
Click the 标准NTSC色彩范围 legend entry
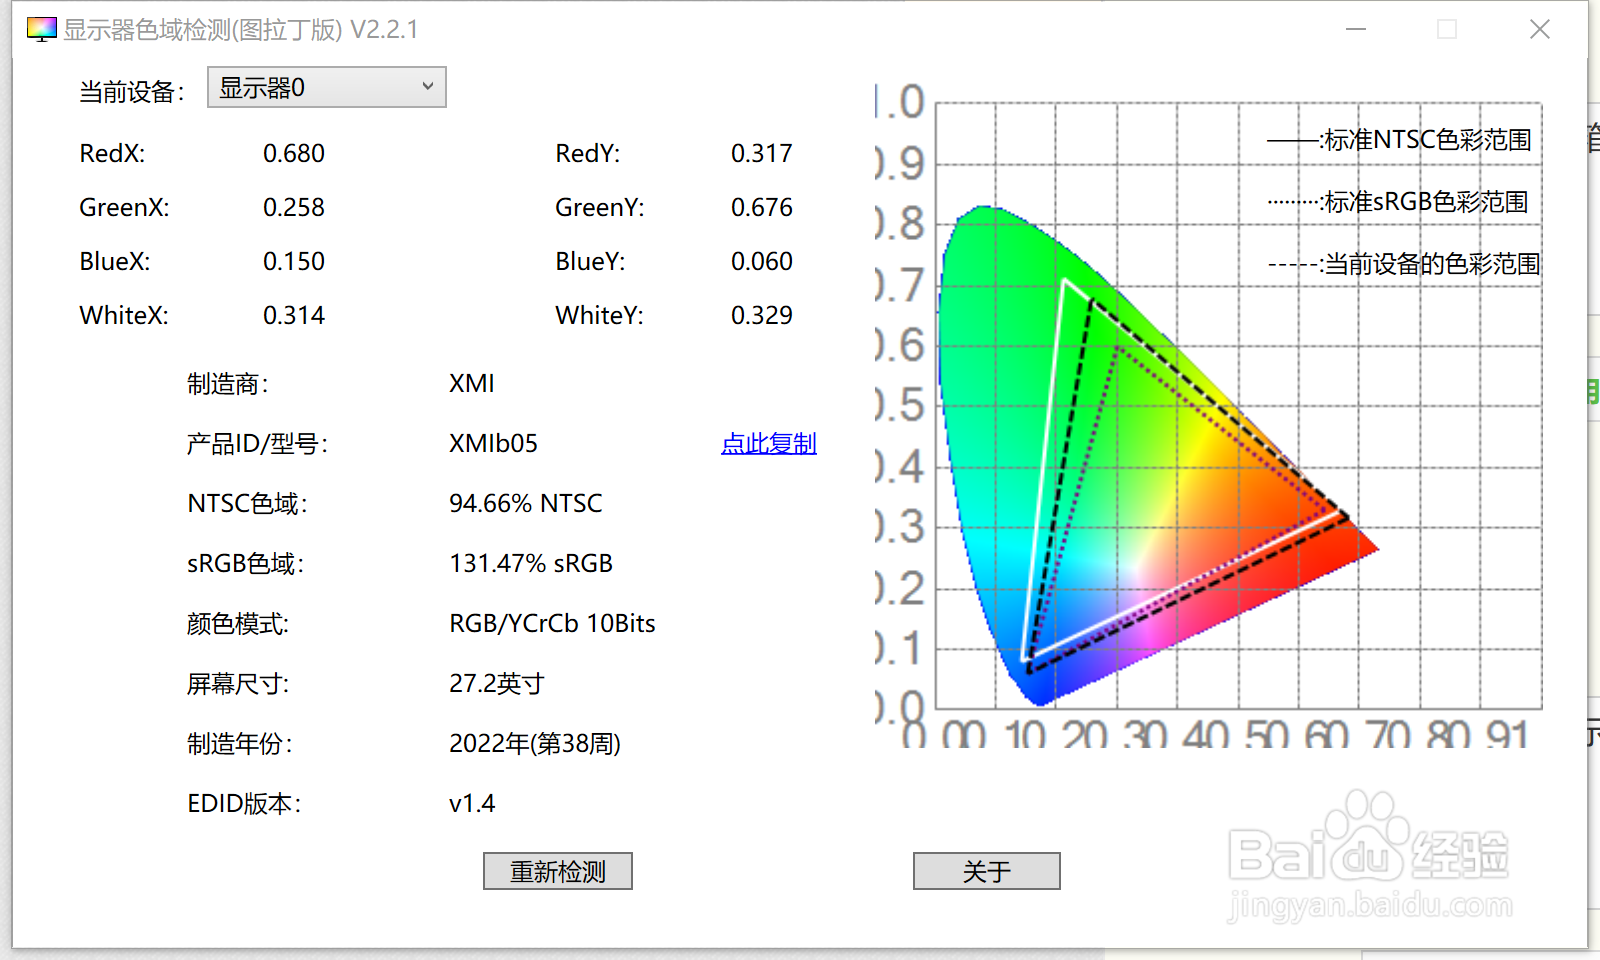click(x=1400, y=140)
